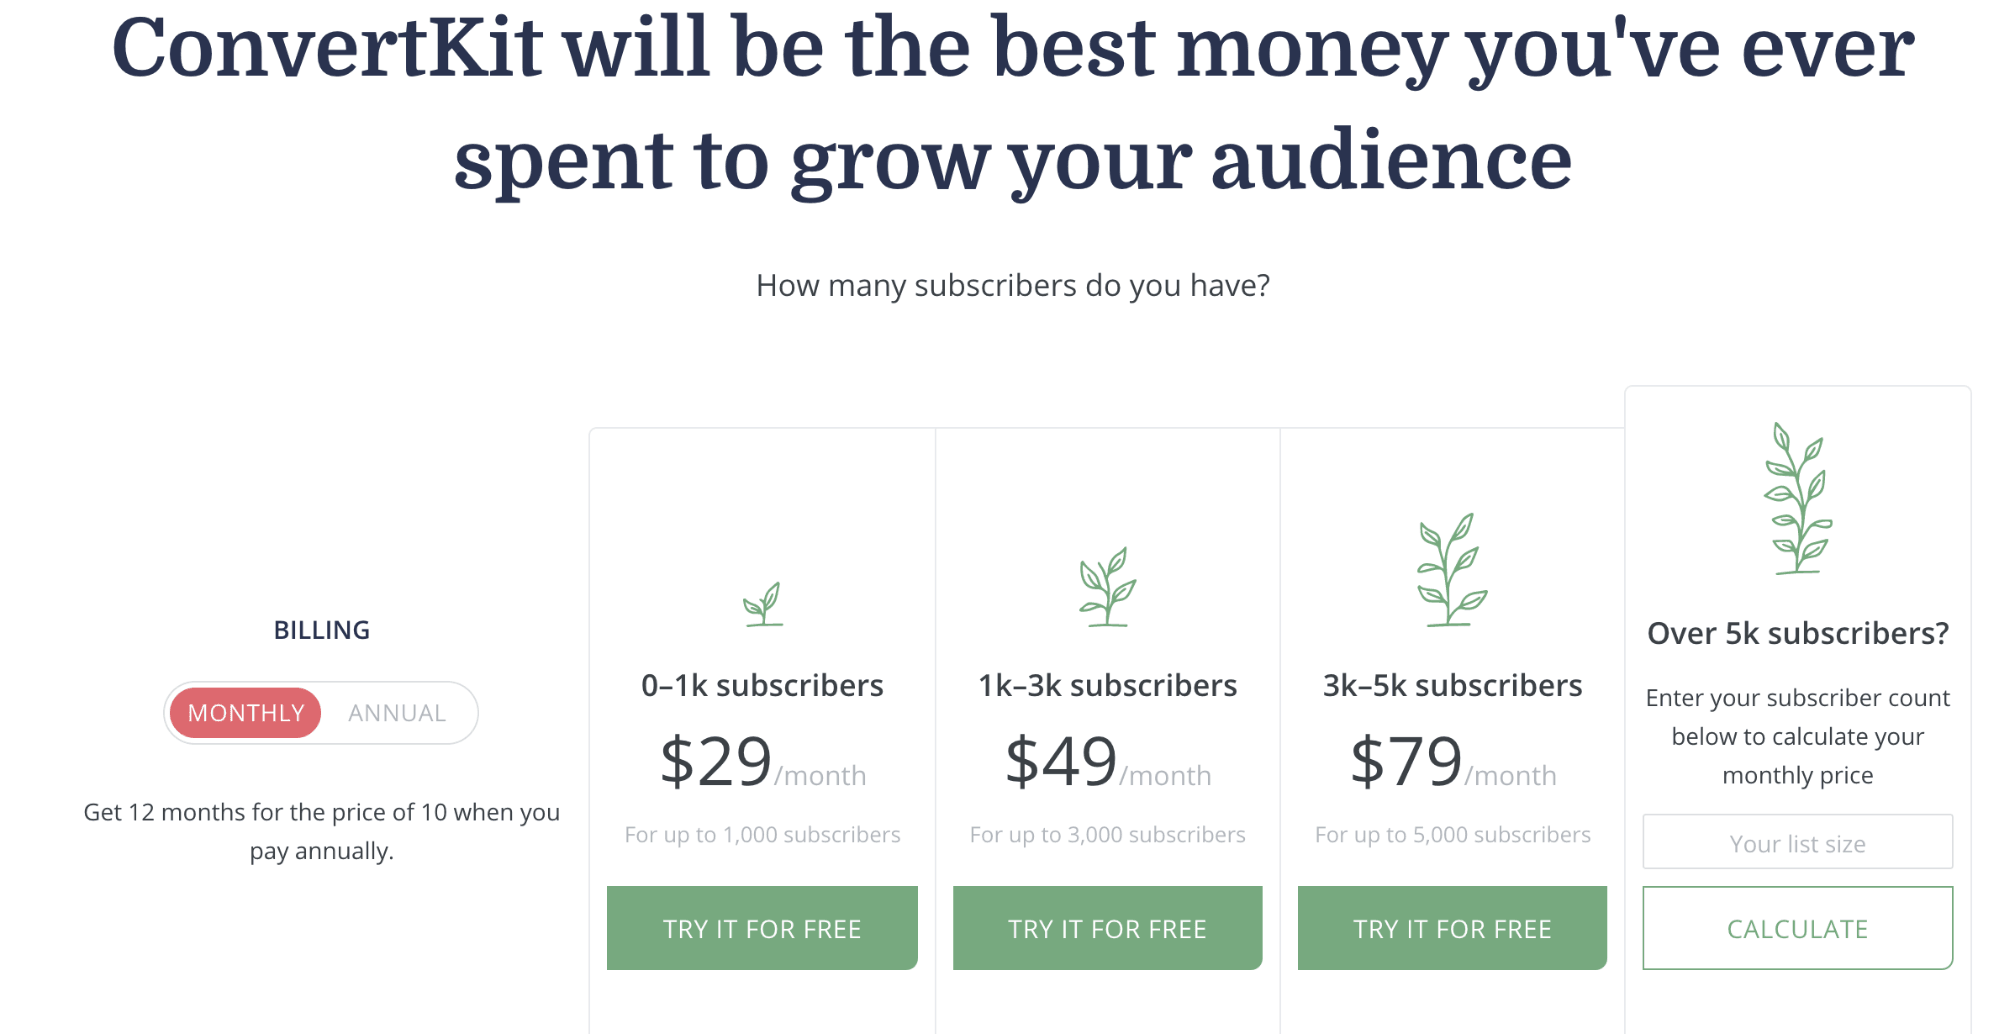The height and width of the screenshot is (1034, 1999).
Task: Select the MONTHLY billing option
Action: [x=245, y=713]
